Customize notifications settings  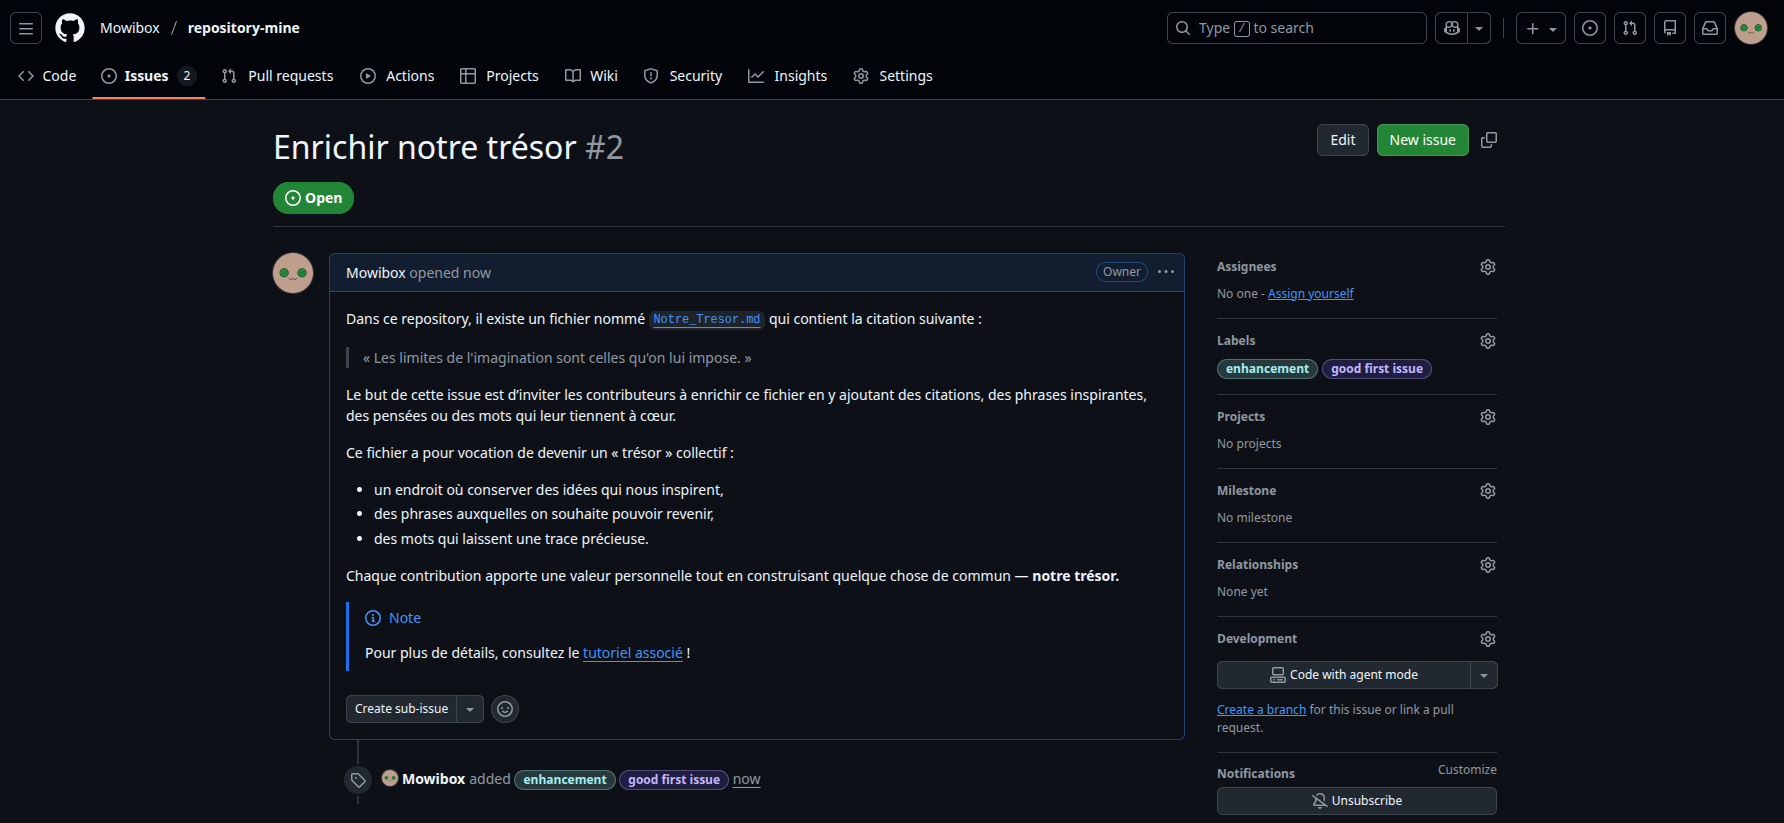1467,770
